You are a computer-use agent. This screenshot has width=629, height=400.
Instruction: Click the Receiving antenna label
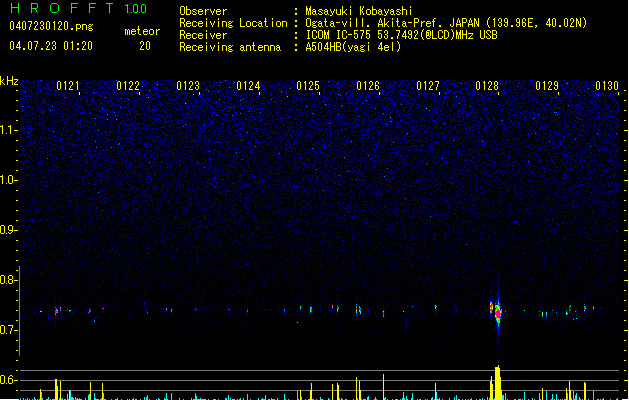230,47
